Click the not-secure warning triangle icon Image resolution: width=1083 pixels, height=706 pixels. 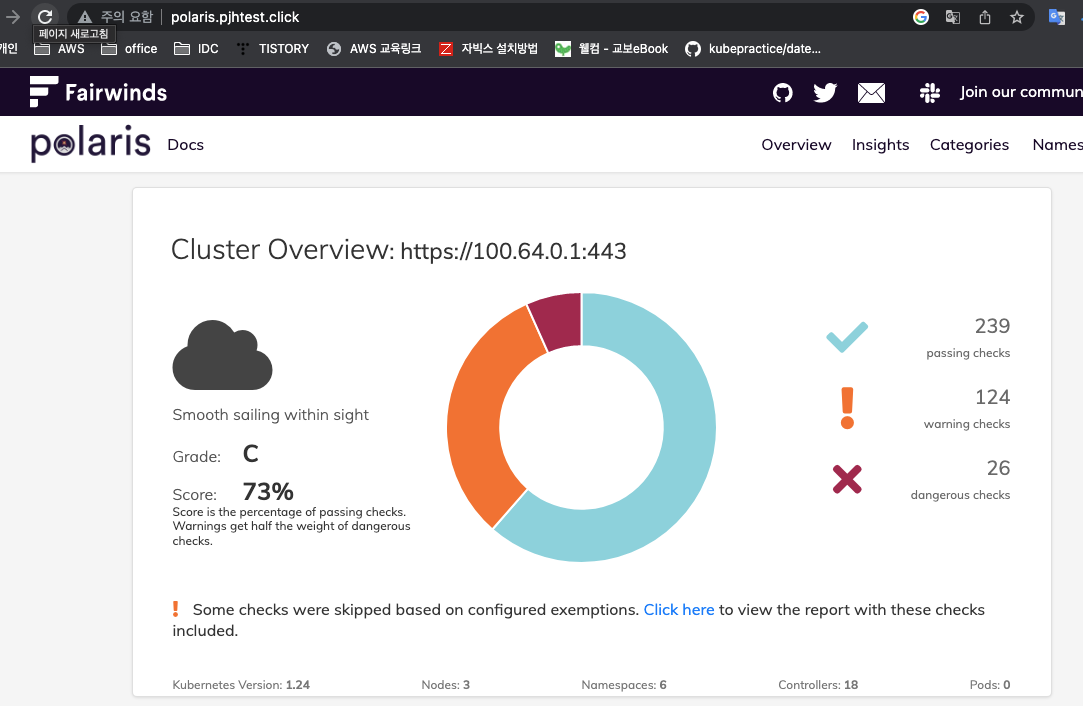(84, 17)
